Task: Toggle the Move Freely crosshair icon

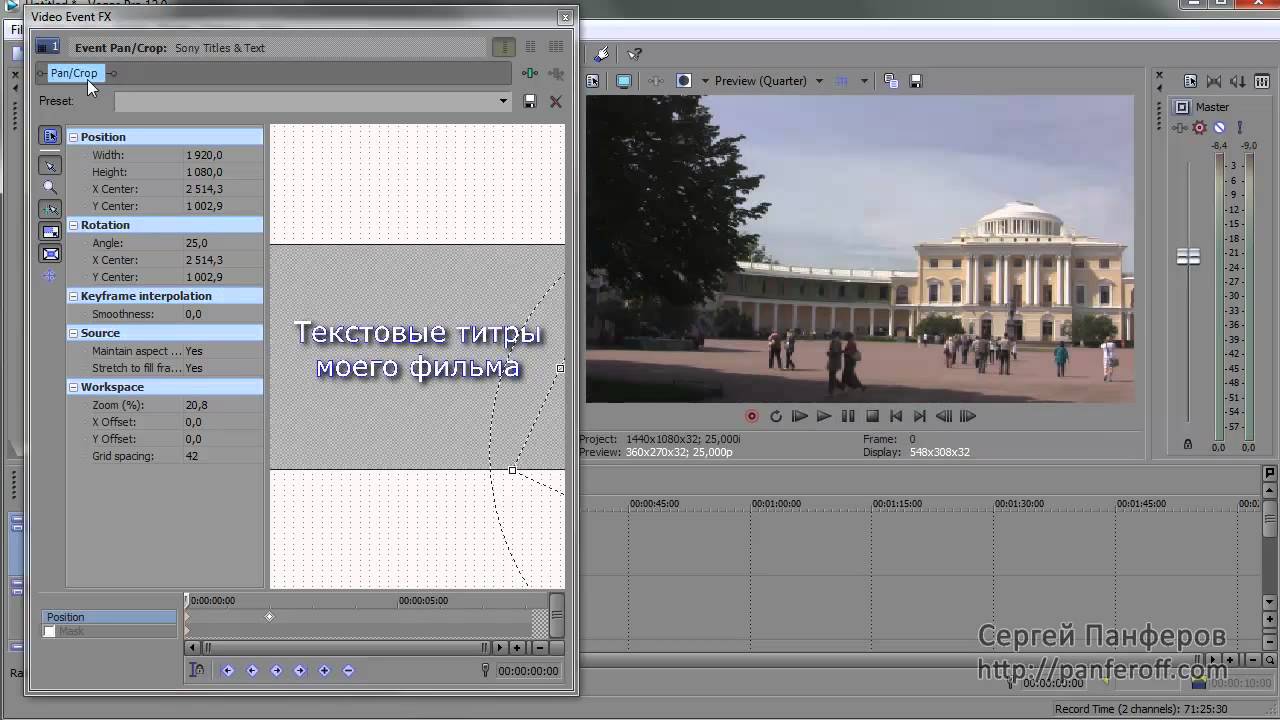Action: coord(50,275)
